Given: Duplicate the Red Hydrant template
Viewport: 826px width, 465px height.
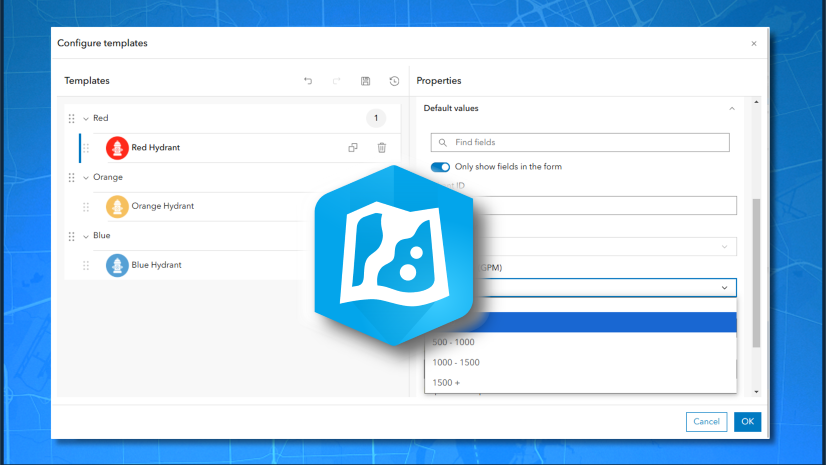Looking at the screenshot, I should (x=353, y=147).
